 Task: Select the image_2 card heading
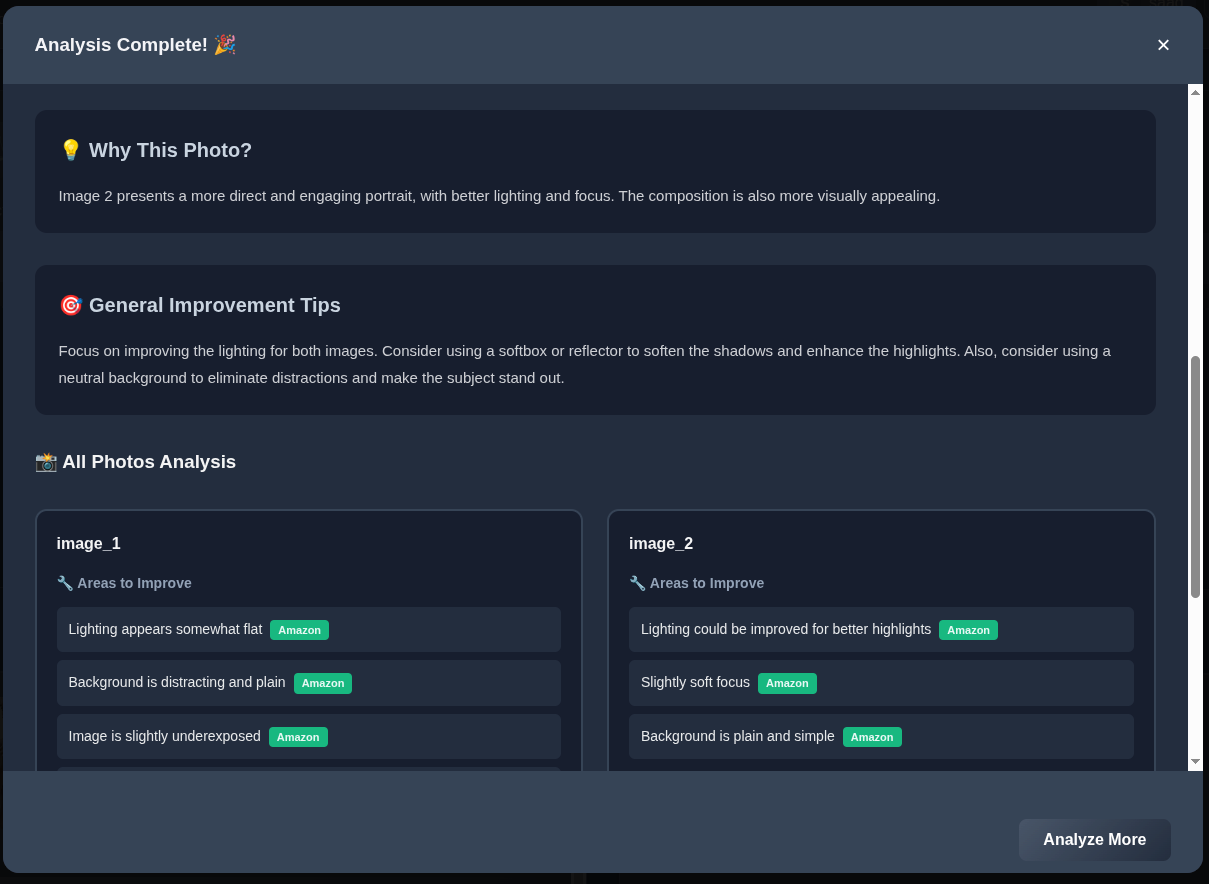point(661,544)
